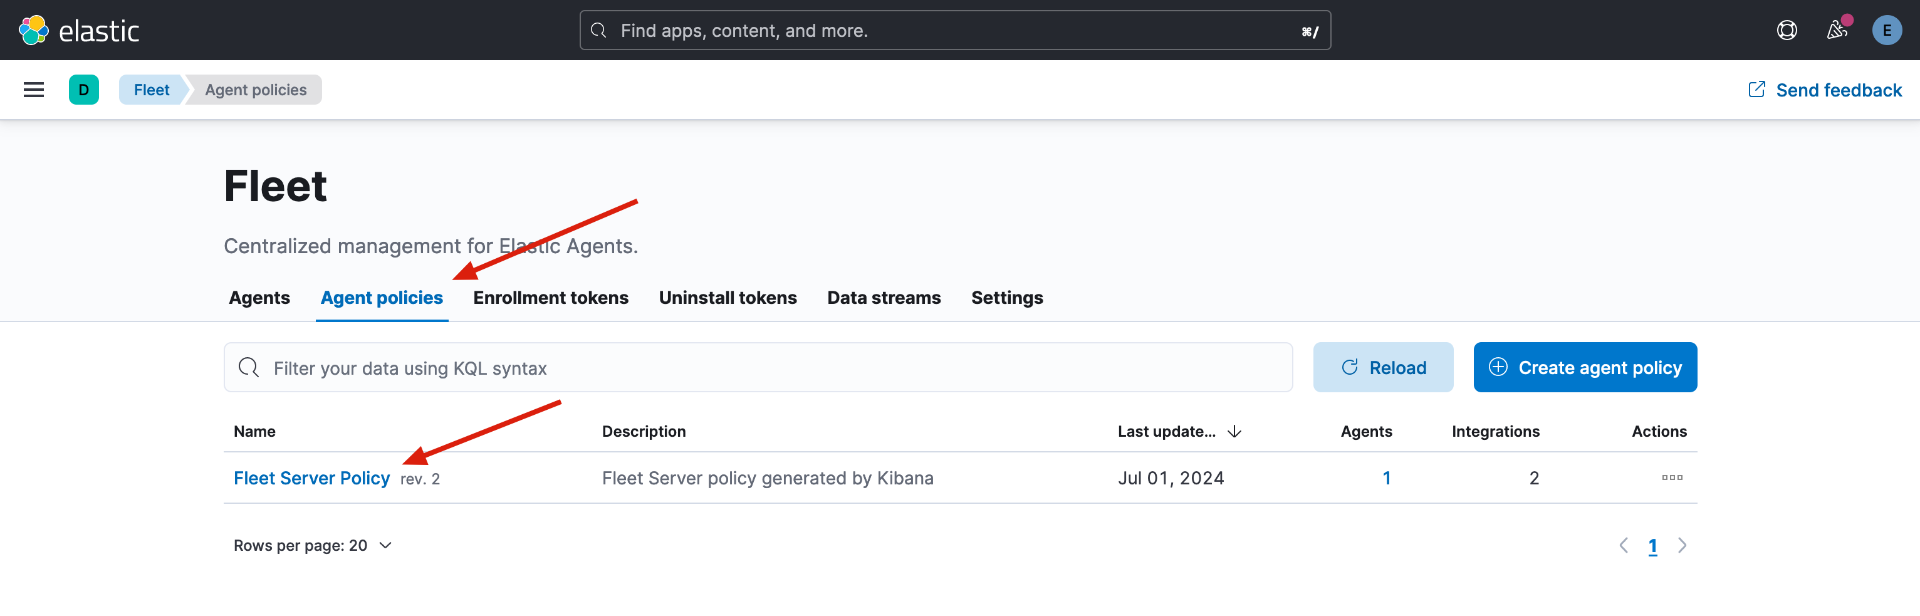Open the user avatar E menu

click(x=1887, y=30)
